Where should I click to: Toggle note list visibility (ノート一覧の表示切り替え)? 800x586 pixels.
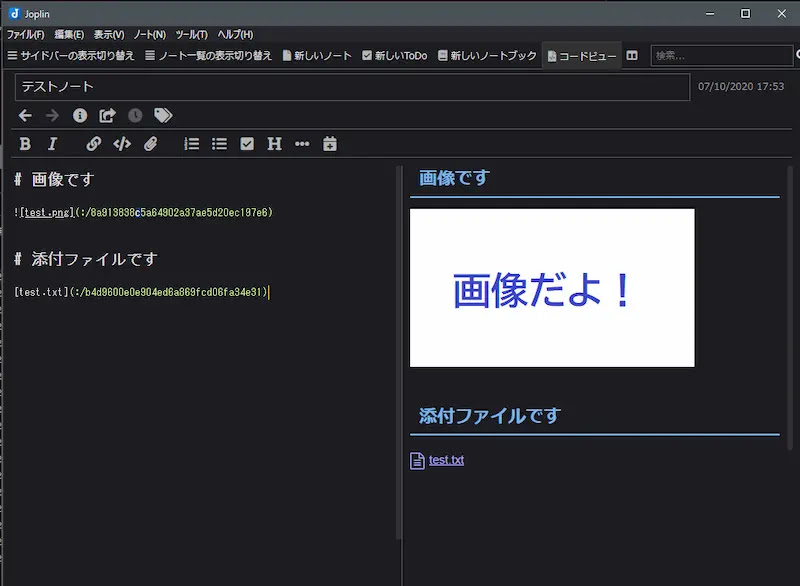(208, 56)
